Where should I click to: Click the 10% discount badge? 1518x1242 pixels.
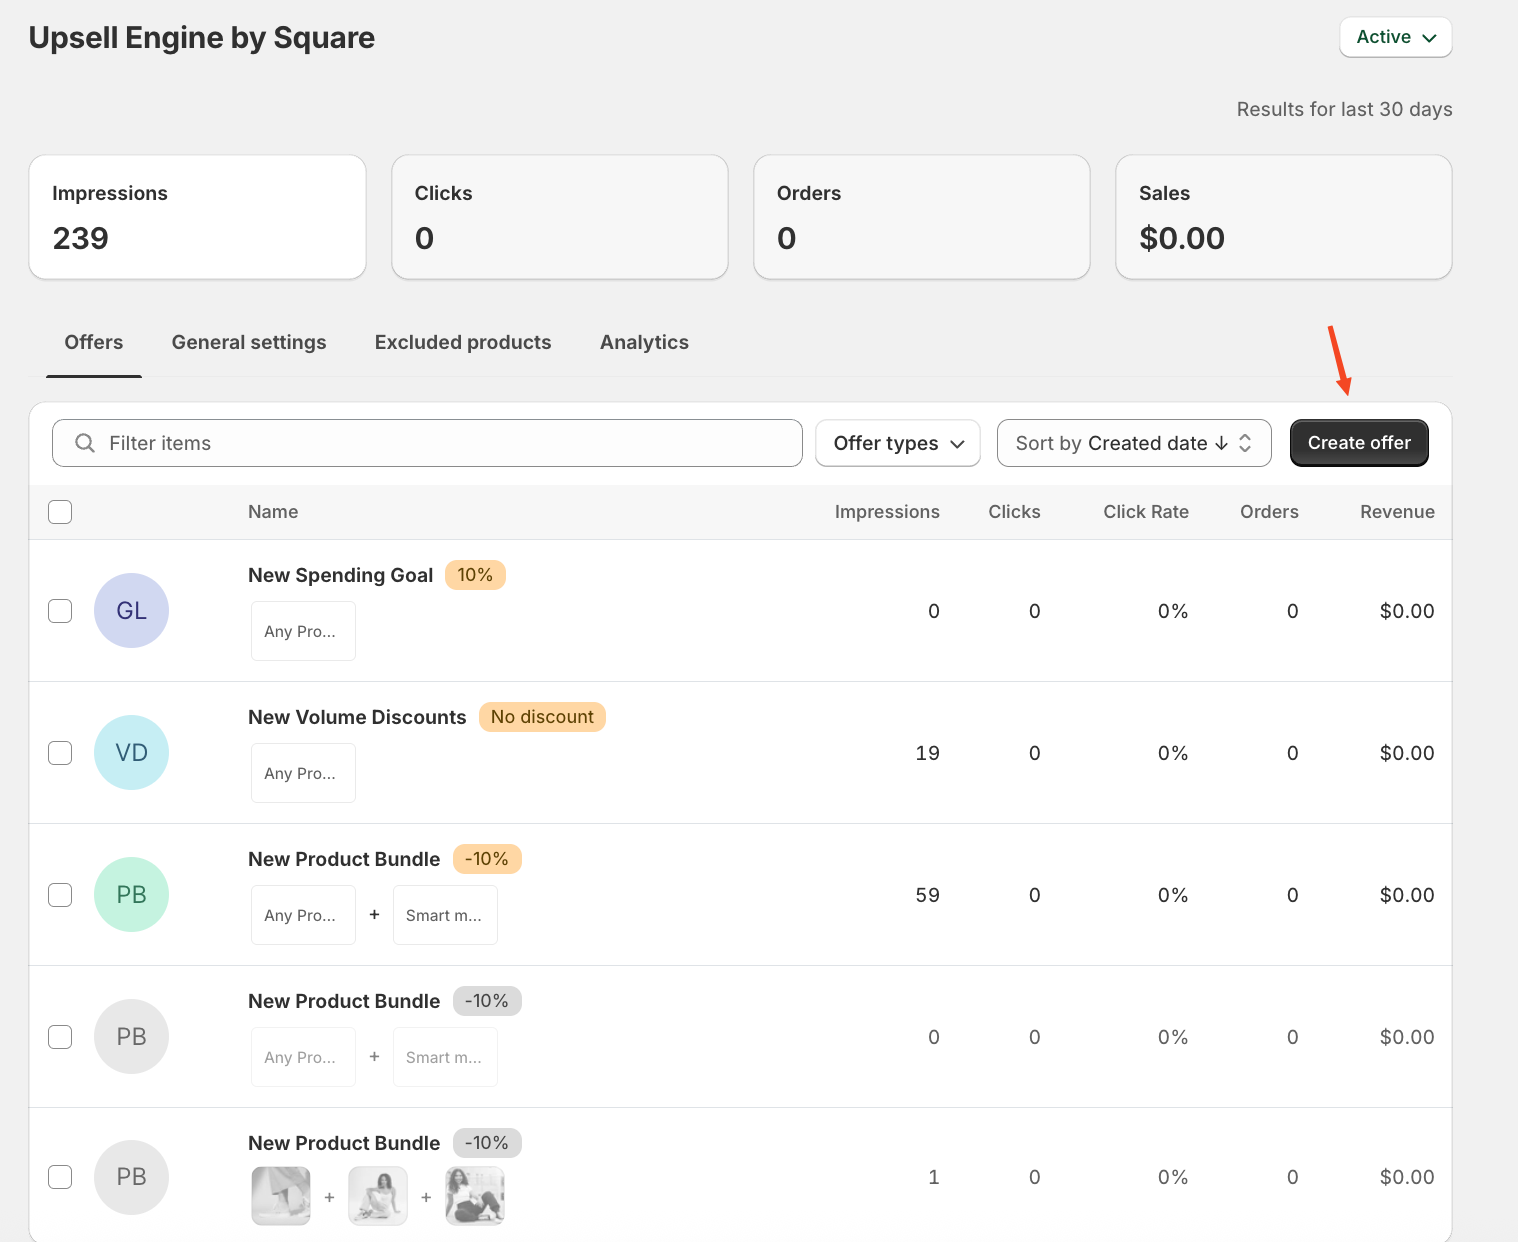pyautogui.click(x=475, y=575)
